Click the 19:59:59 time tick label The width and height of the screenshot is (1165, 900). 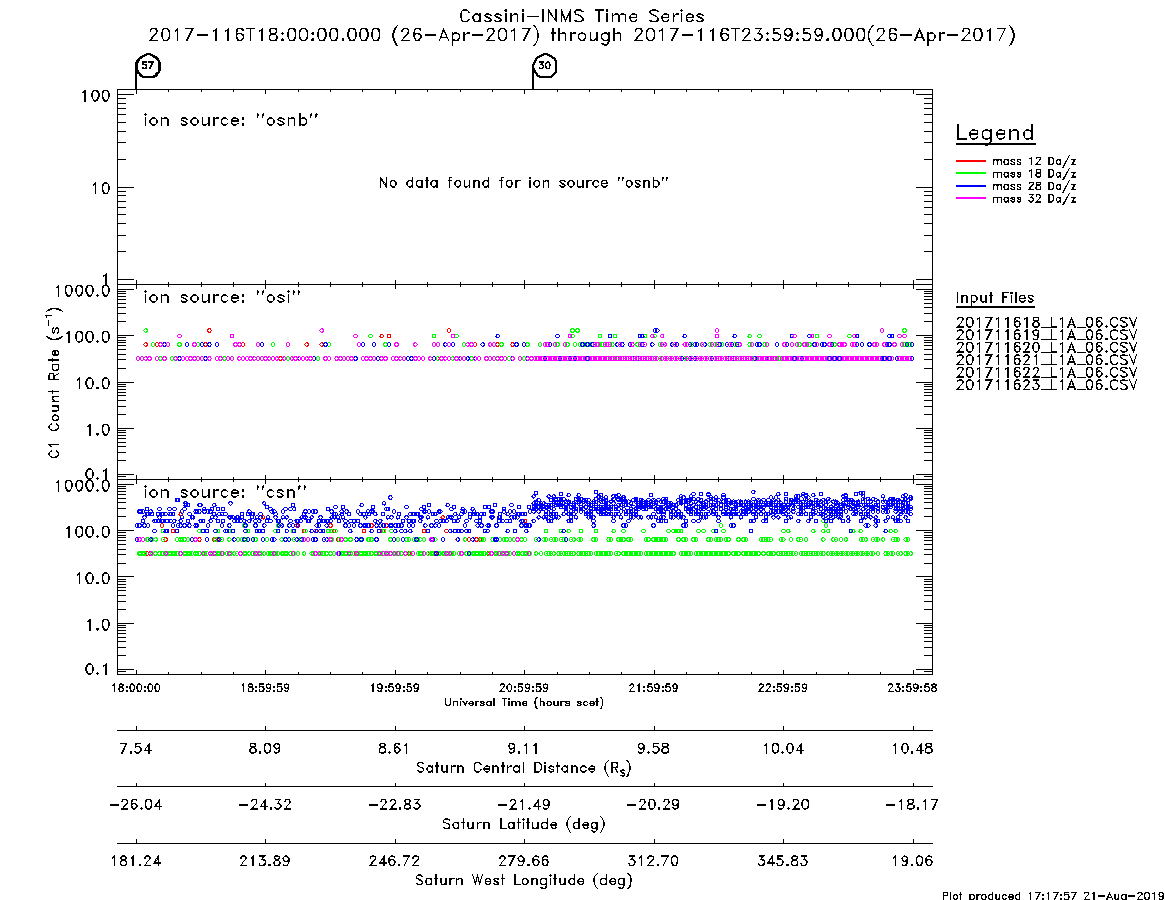[395, 688]
